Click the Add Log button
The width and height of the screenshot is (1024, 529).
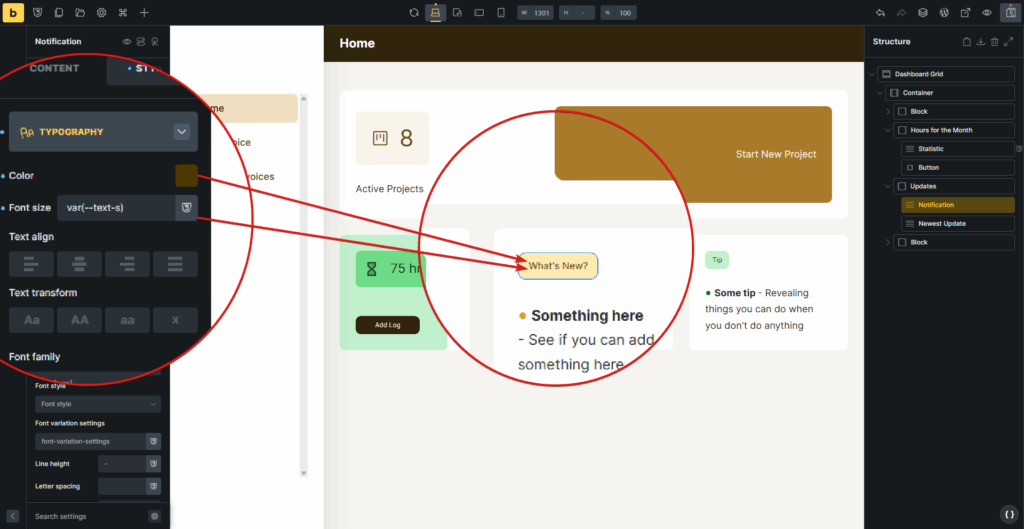tap(388, 325)
